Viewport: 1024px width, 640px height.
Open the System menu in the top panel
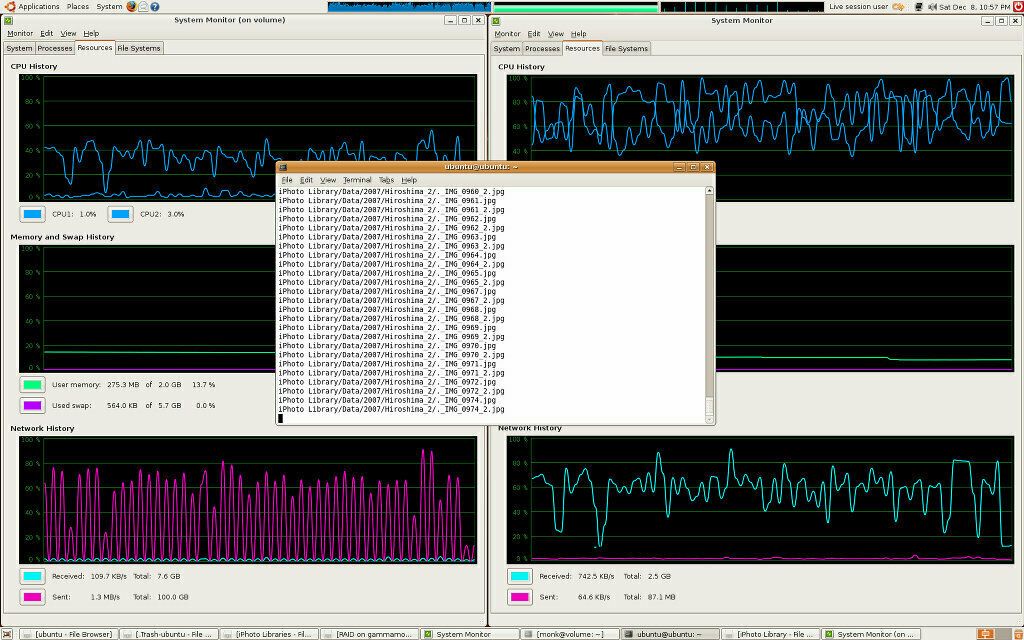pyautogui.click(x=109, y=6)
